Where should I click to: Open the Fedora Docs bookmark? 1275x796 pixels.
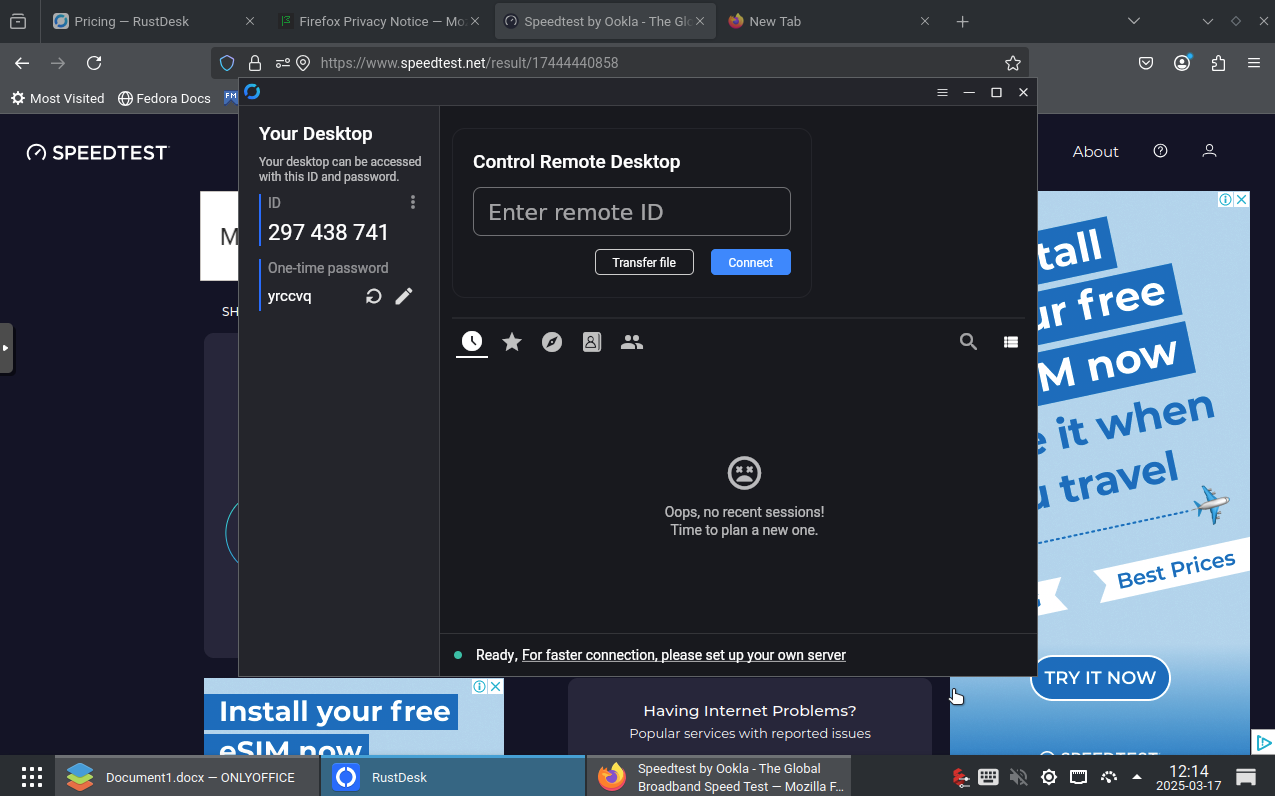(x=164, y=98)
